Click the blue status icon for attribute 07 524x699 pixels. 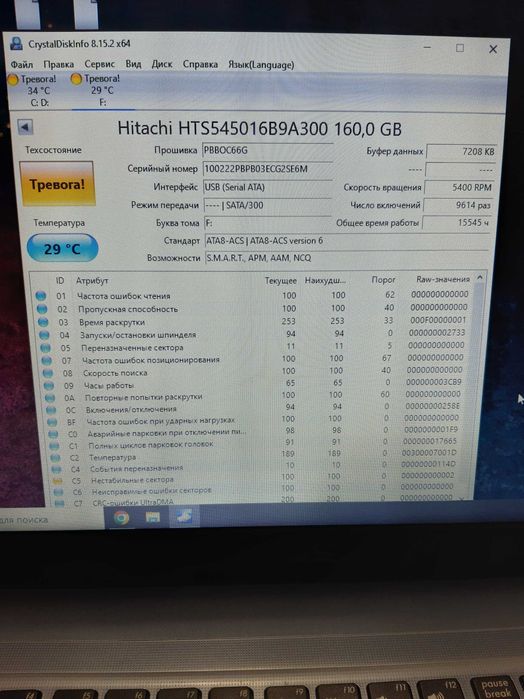click(47, 360)
